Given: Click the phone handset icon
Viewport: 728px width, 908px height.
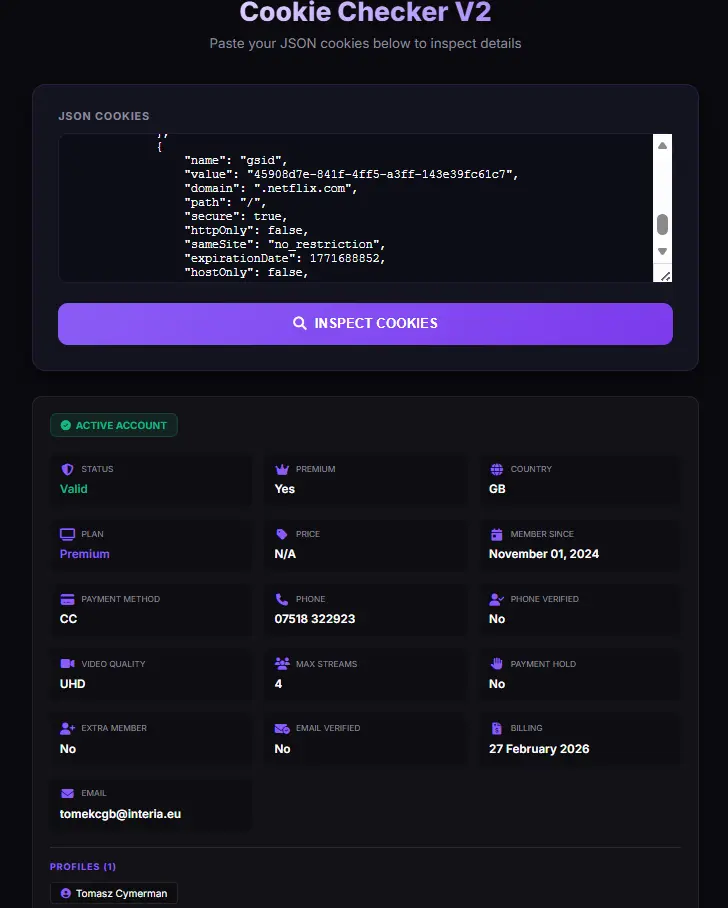Looking at the screenshot, I should (281, 599).
